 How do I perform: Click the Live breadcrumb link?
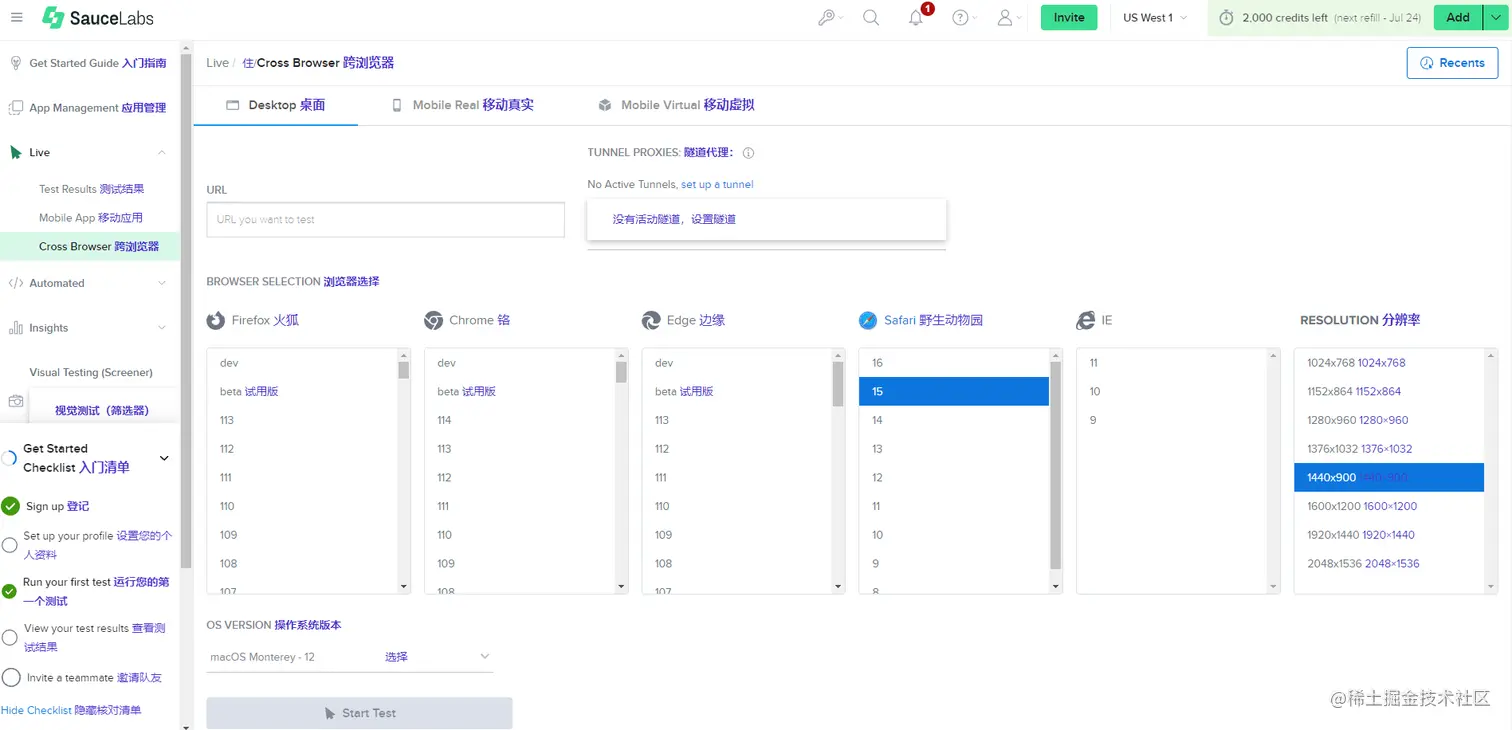(218, 63)
